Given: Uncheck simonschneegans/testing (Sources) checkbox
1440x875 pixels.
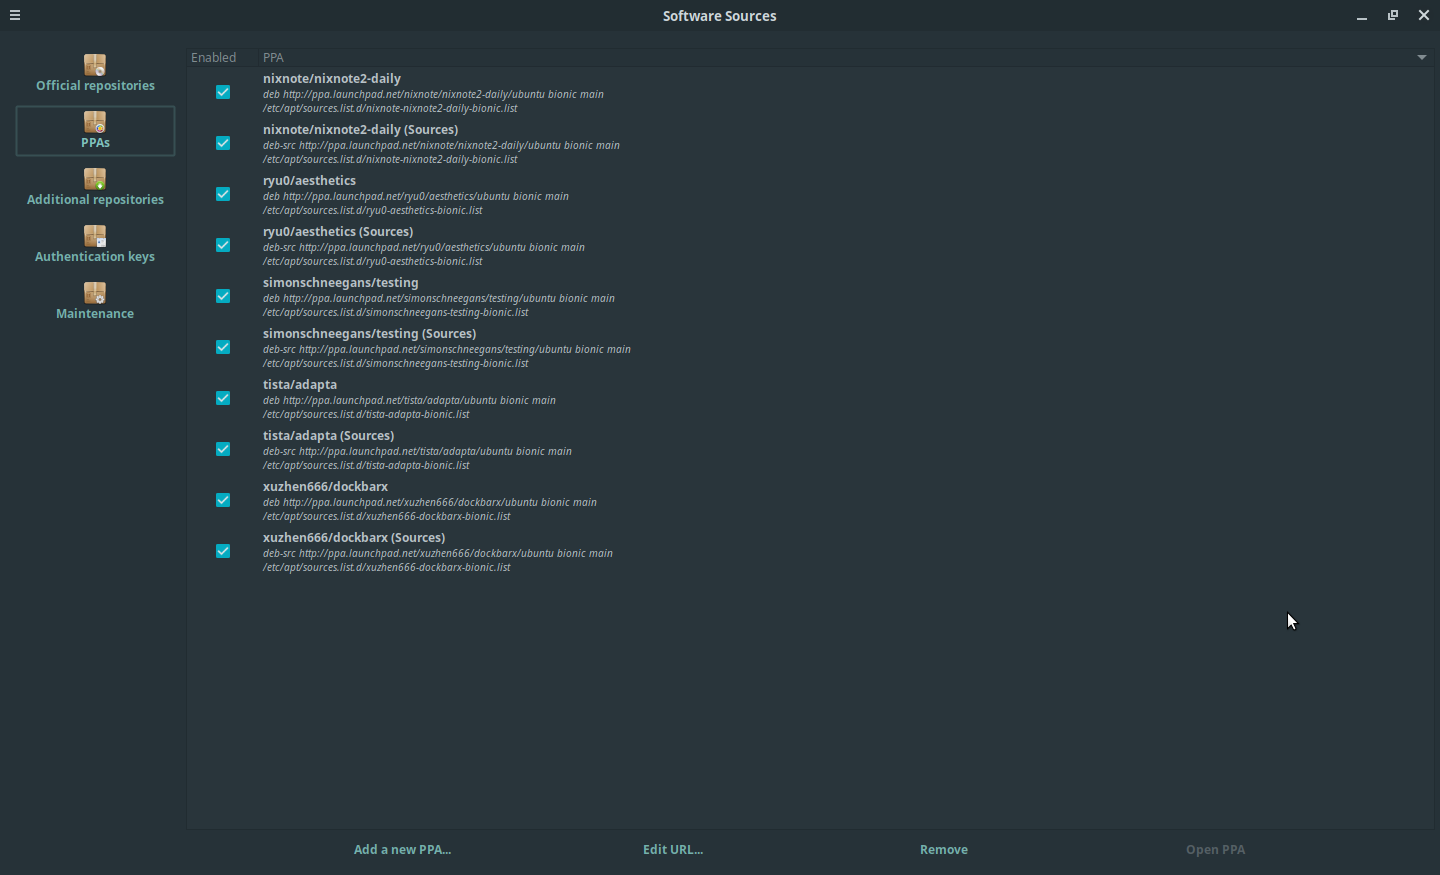Looking at the screenshot, I should (x=223, y=347).
